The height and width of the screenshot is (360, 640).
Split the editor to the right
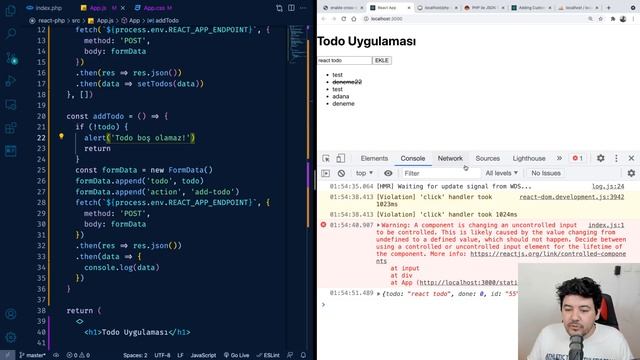(x=291, y=8)
